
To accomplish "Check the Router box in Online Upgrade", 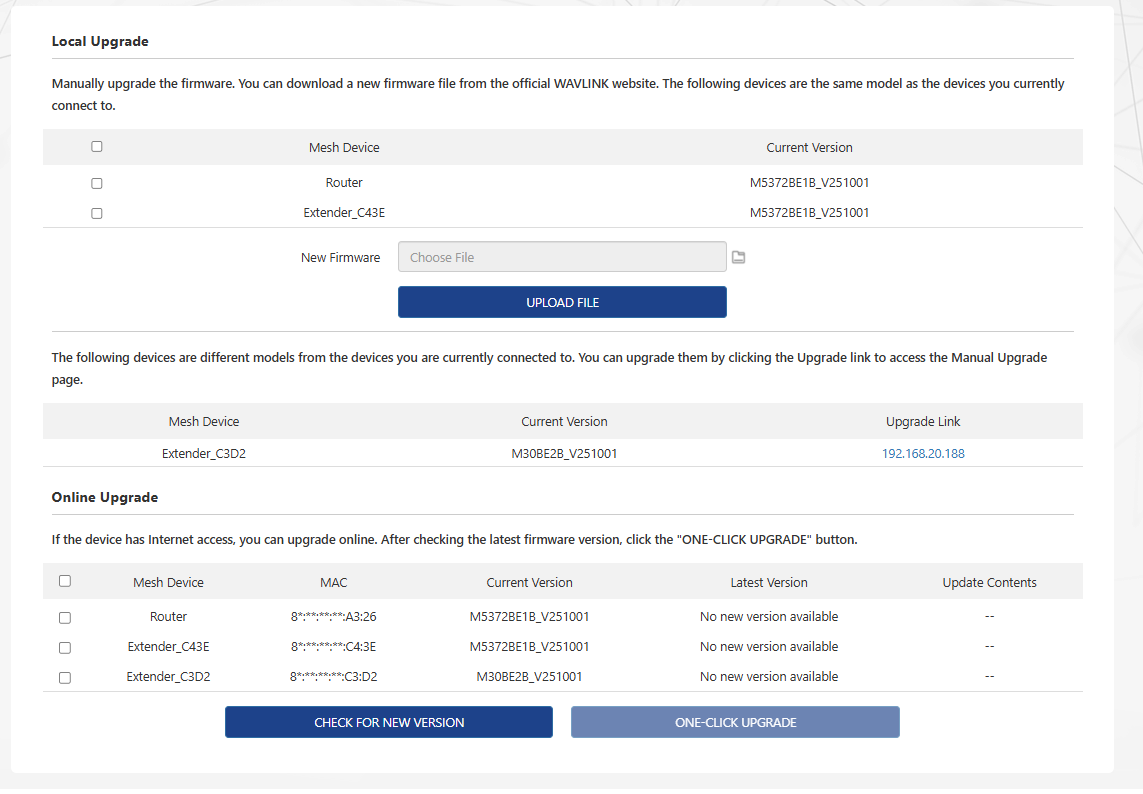I will coord(65,618).
